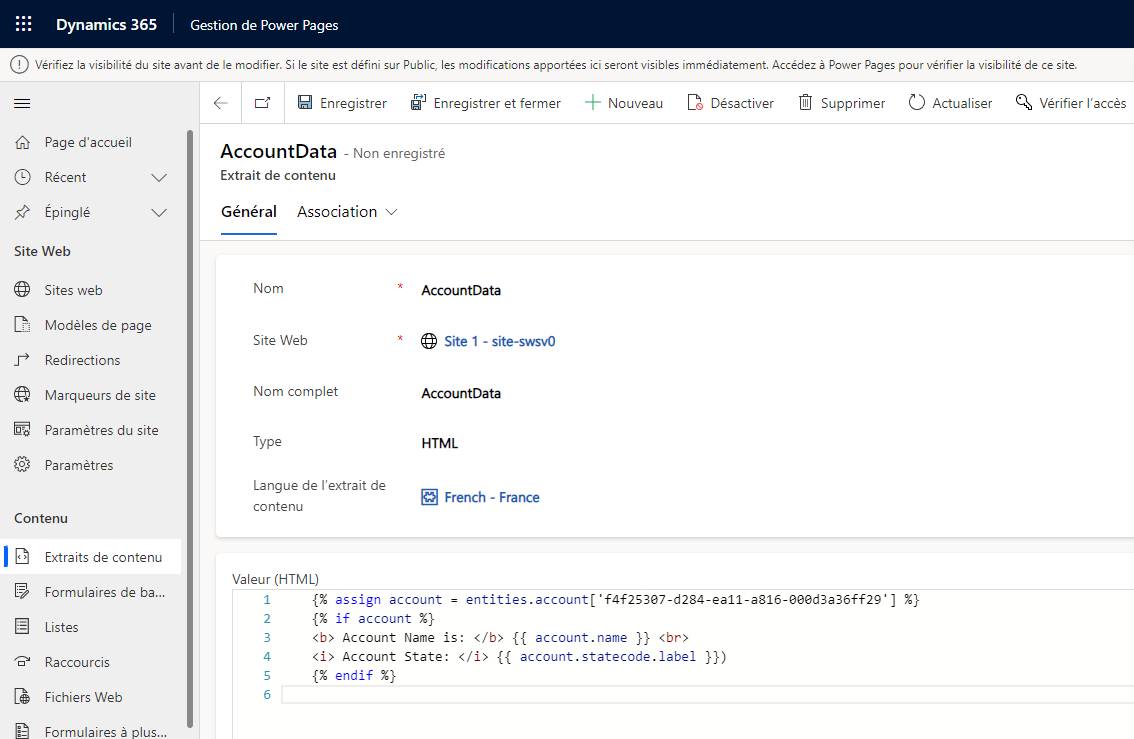Click code line 4 with account.statecode.label
Viewport: 1134px width, 739px height.
pyautogui.click(x=519, y=657)
